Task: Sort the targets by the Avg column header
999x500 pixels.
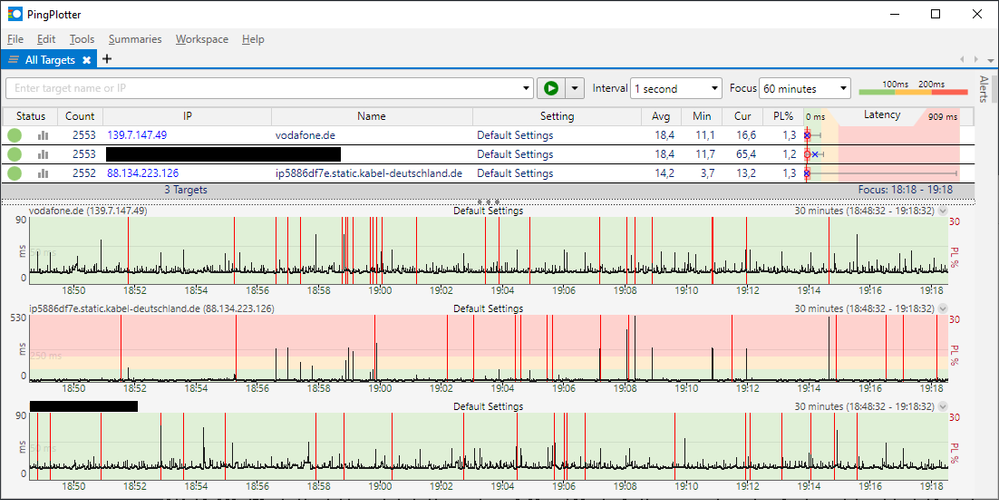Action: [x=663, y=116]
